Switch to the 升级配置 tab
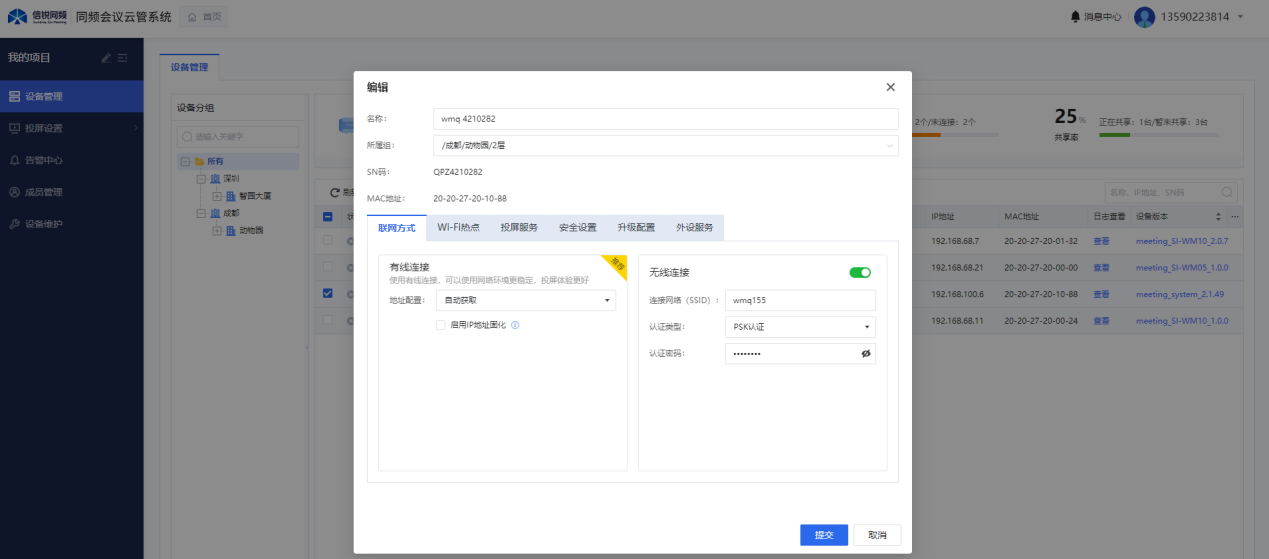Screen dimensions: 1269x559 (636, 228)
